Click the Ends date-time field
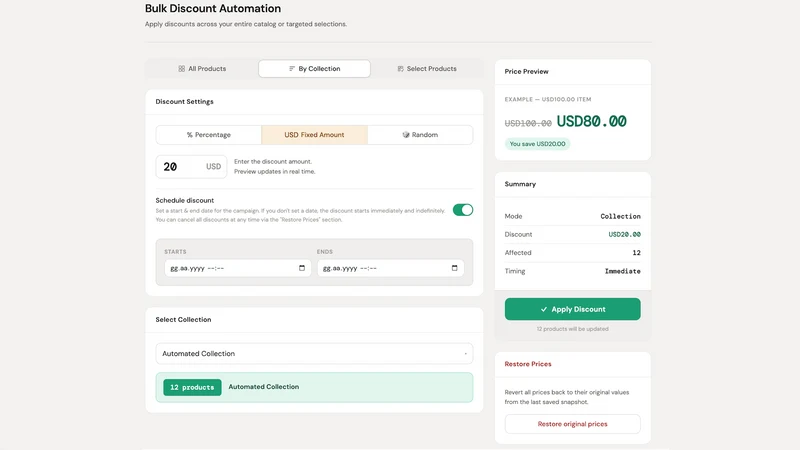Viewport: 800px width, 450px height. coord(390,268)
